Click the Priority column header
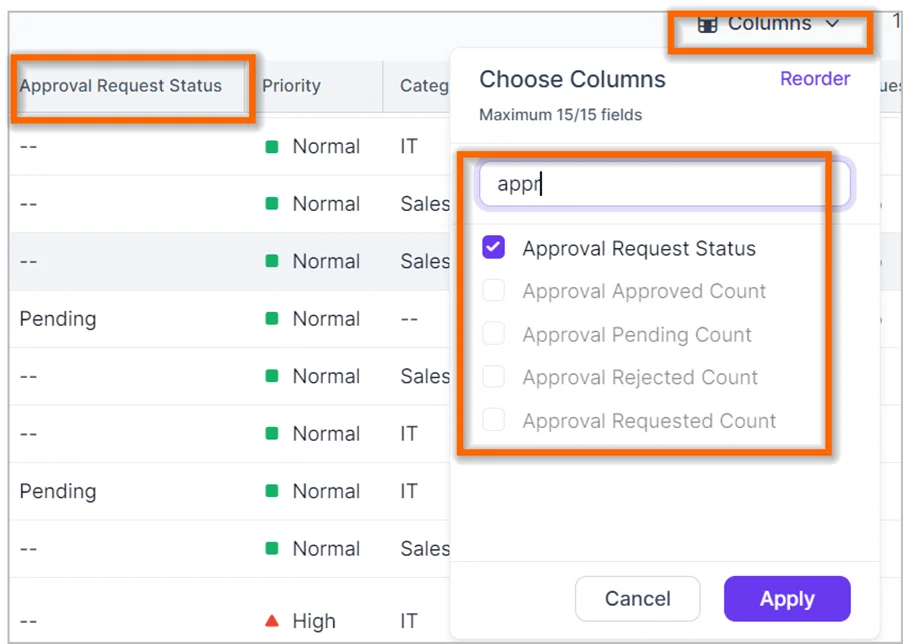The image size is (903, 644). click(x=291, y=86)
